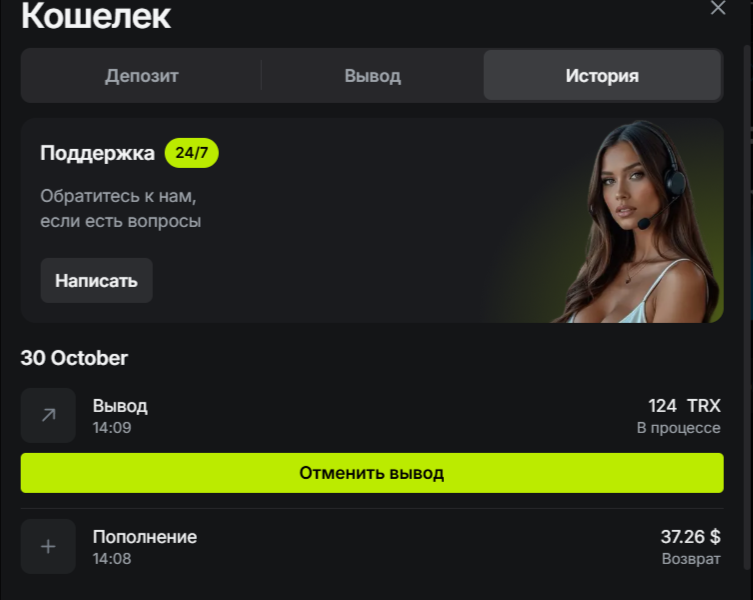Open the Пополнение 14:08 transaction entry

click(372, 547)
